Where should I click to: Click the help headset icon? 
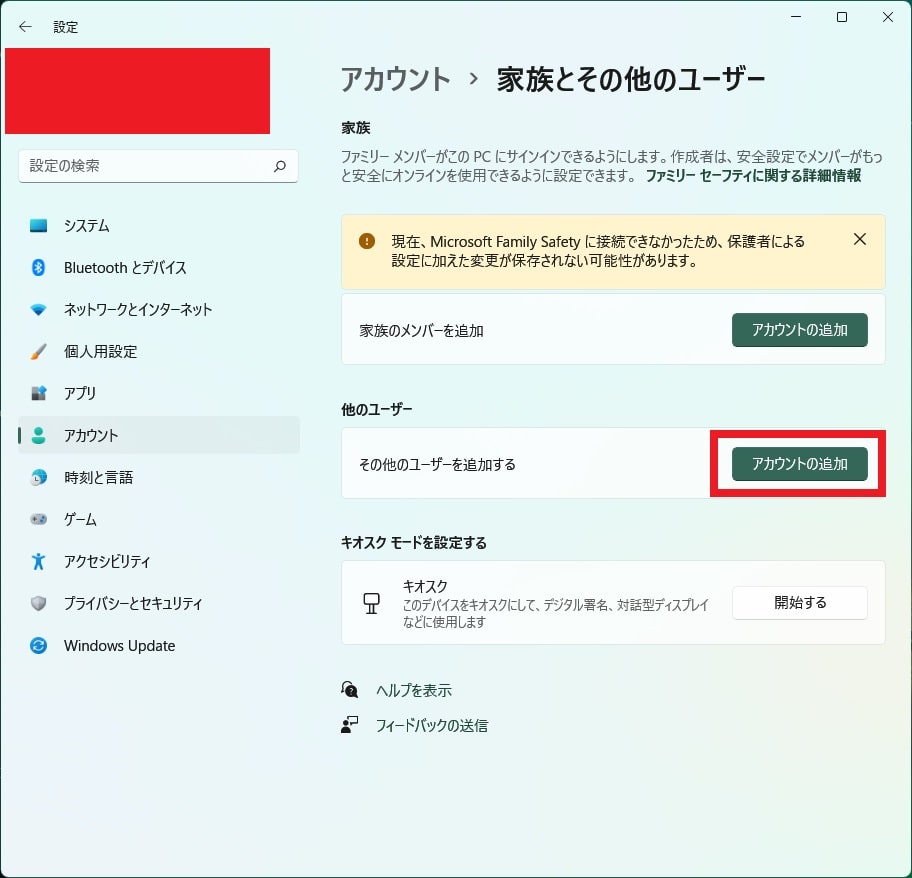coord(350,690)
